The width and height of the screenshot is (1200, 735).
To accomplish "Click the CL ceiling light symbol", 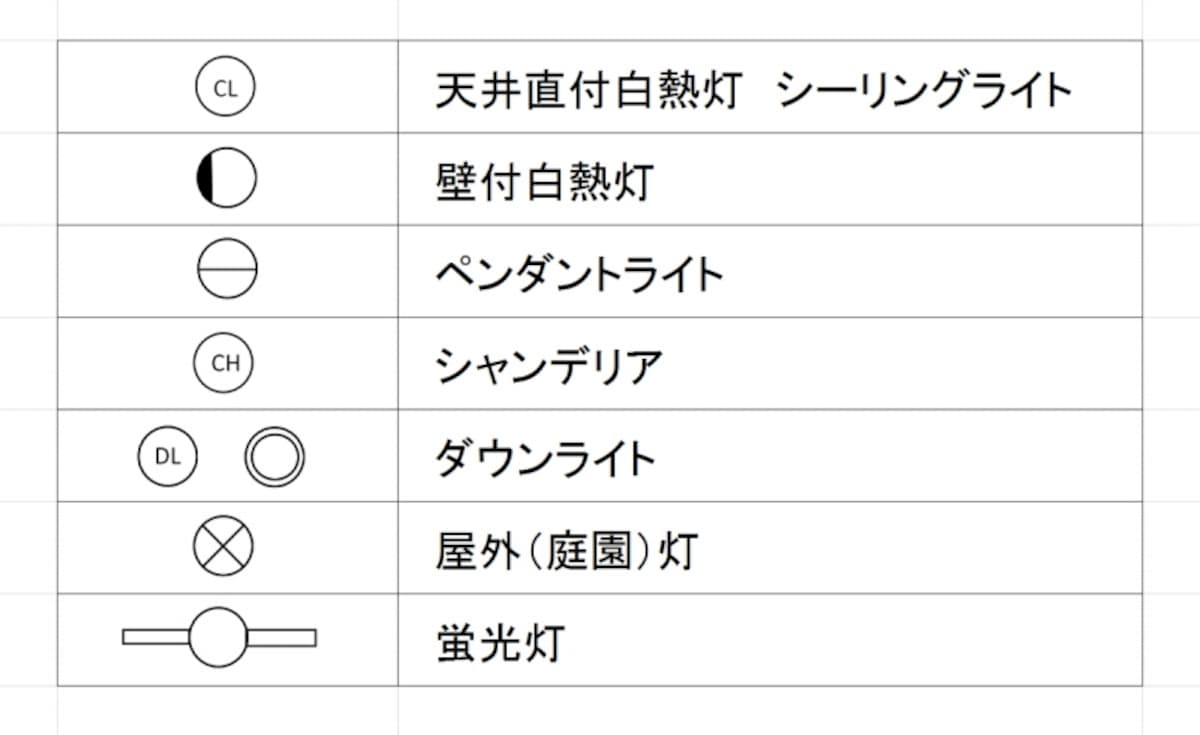I will coord(225,88).
